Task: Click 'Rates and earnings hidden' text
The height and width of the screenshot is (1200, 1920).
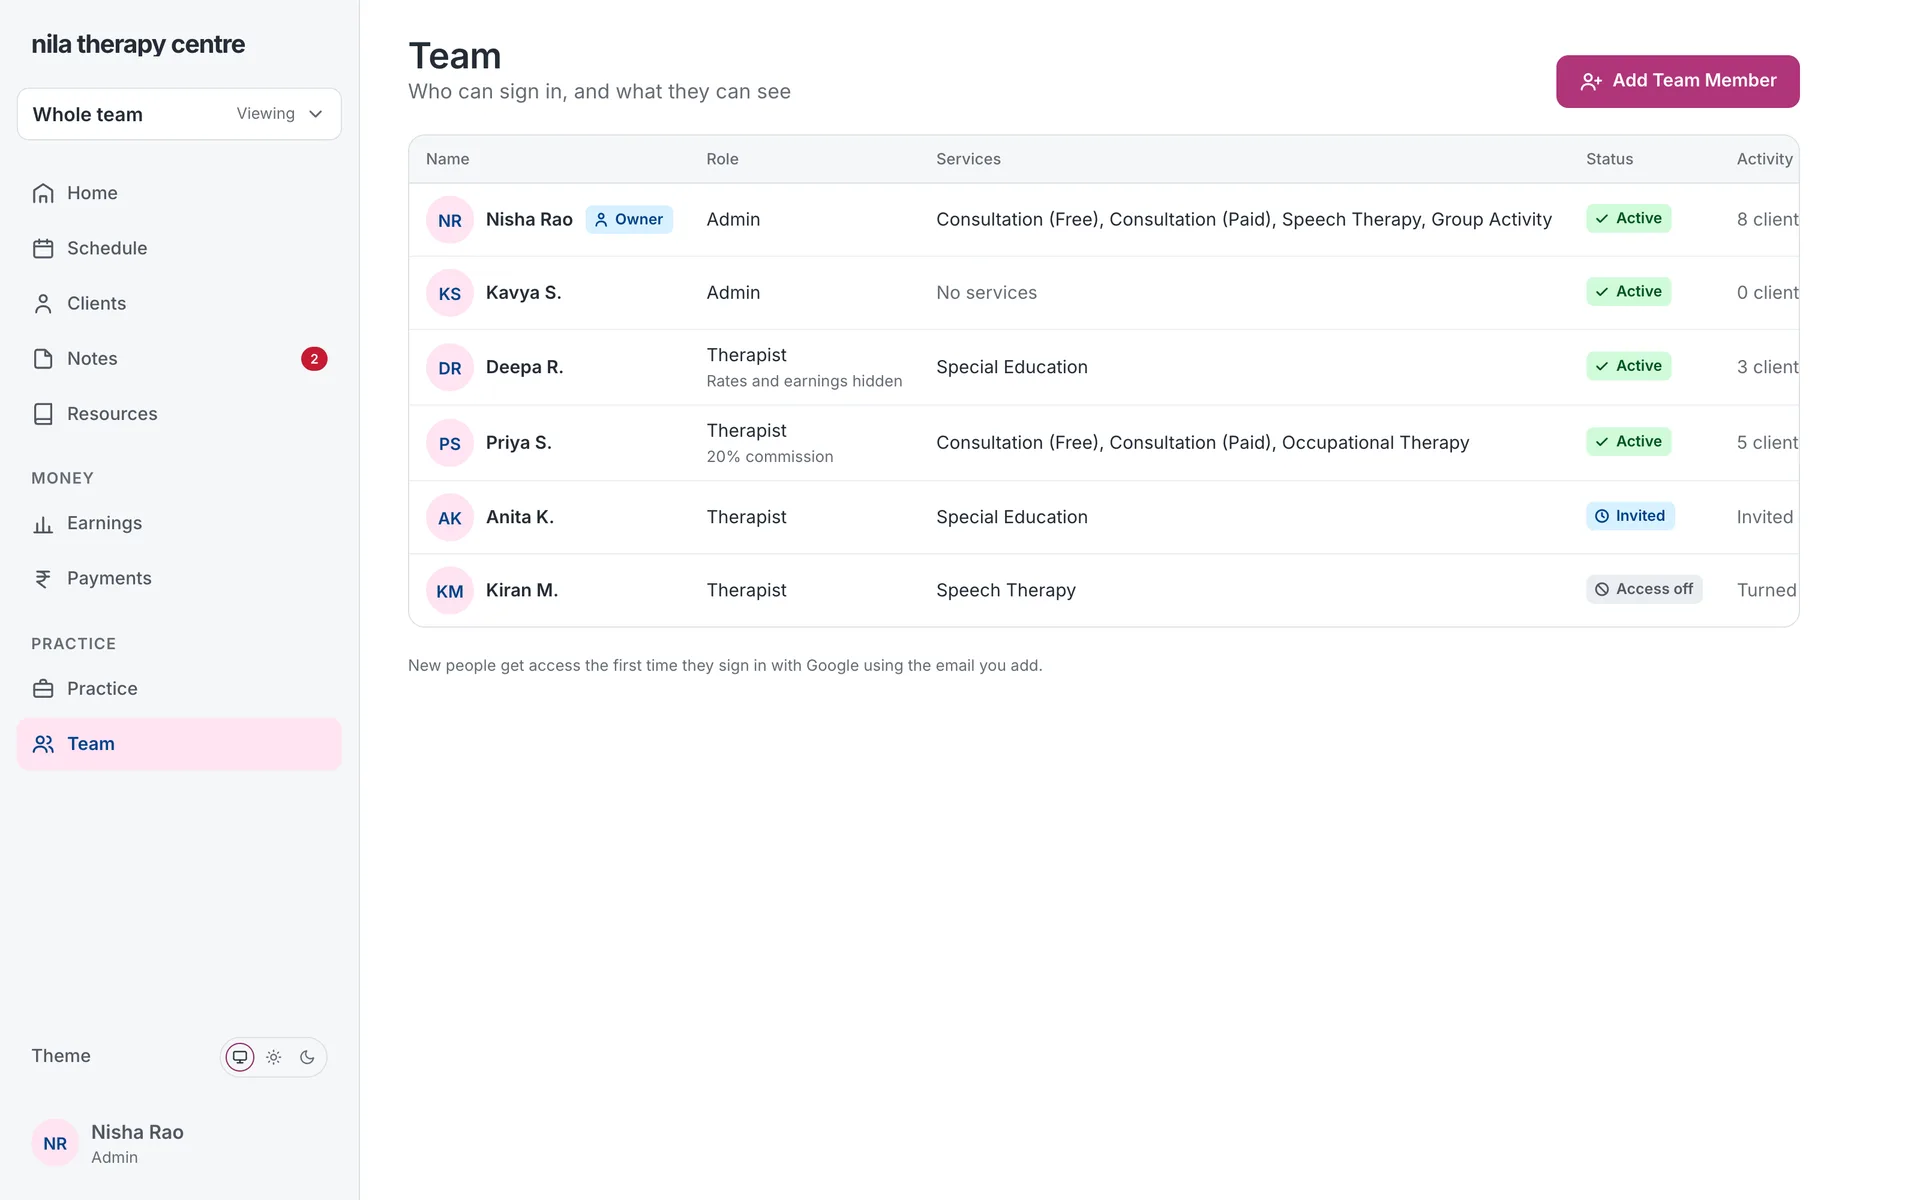Action: pyautogui.click(x=804, y=381)
